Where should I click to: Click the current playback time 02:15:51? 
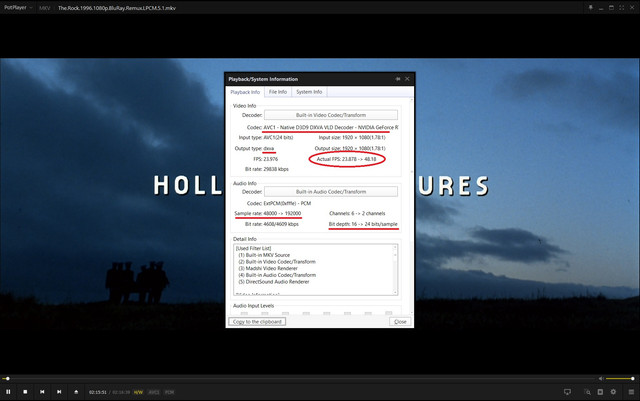pyautogui.click(x=98, y=392)
